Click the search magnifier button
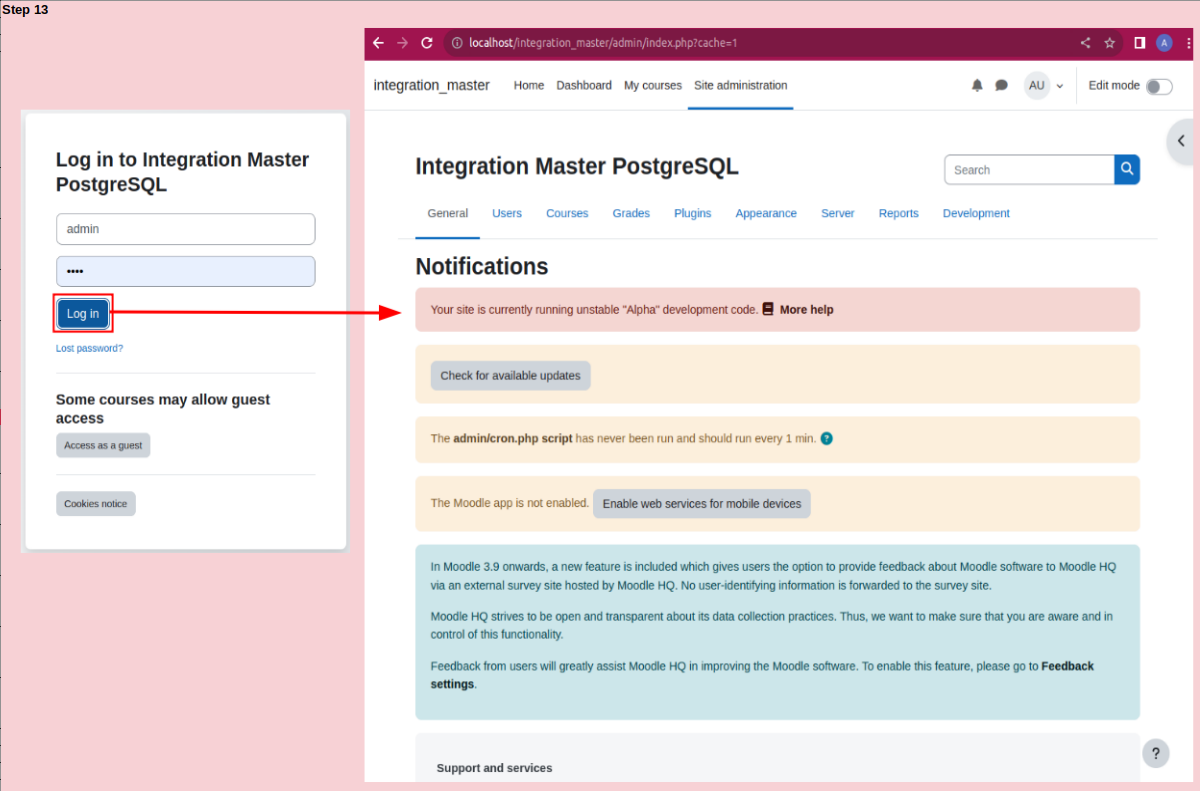This screenshot has width=1200, height=791. [x=1127, y=170]
